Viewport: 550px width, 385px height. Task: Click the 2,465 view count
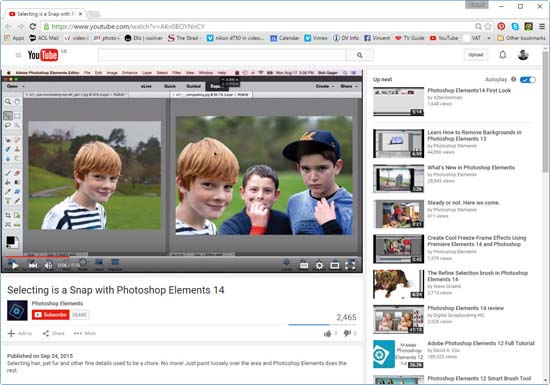coord(346,317)
